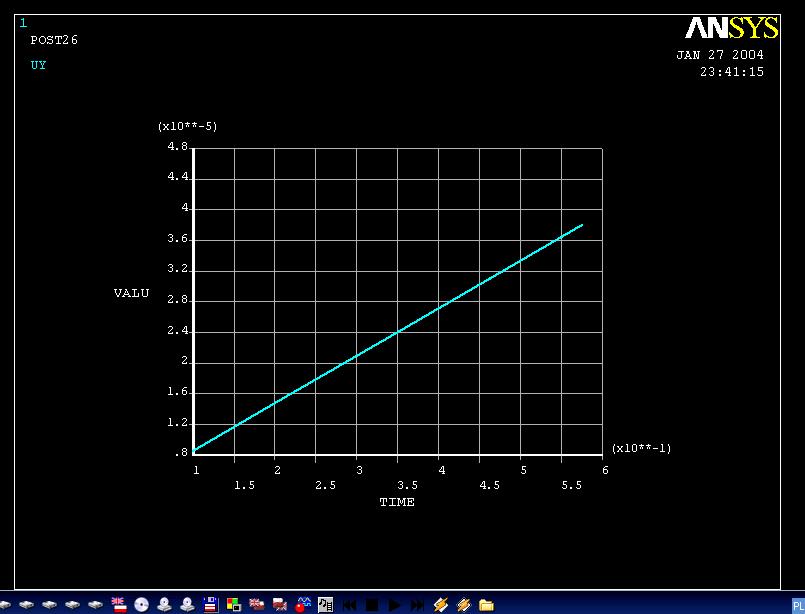Click the PL language indicator
Screen dimensions: 805x614
[799, 606]
